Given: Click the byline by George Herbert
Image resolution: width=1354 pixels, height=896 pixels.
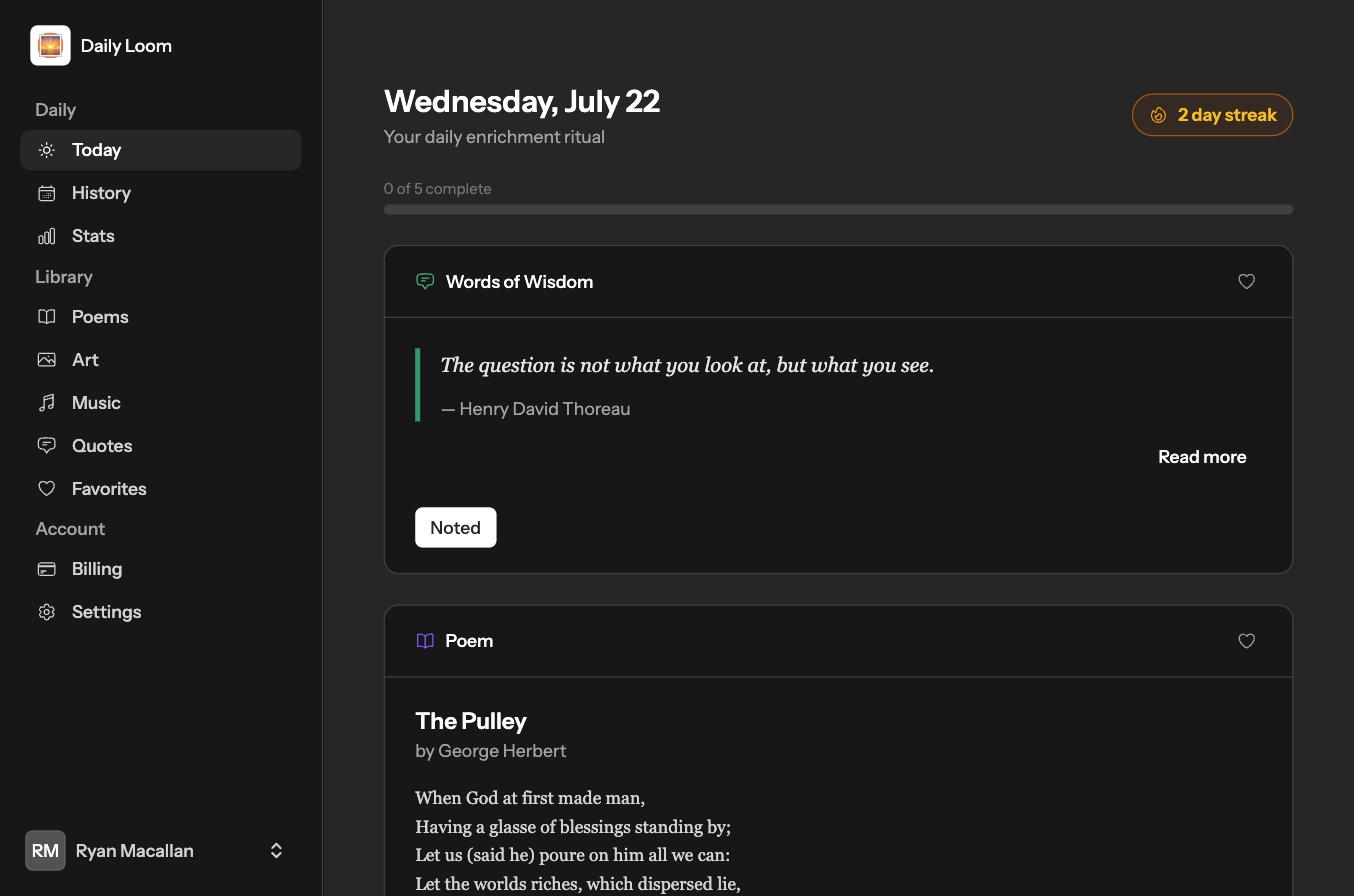Looking at the screenshot, I should [491, 751].
